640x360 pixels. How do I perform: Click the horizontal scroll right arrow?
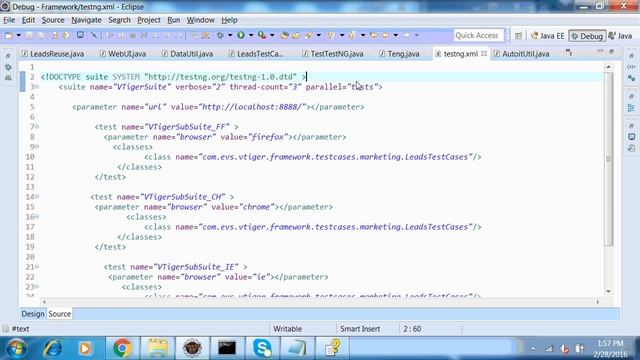[598, 302]
